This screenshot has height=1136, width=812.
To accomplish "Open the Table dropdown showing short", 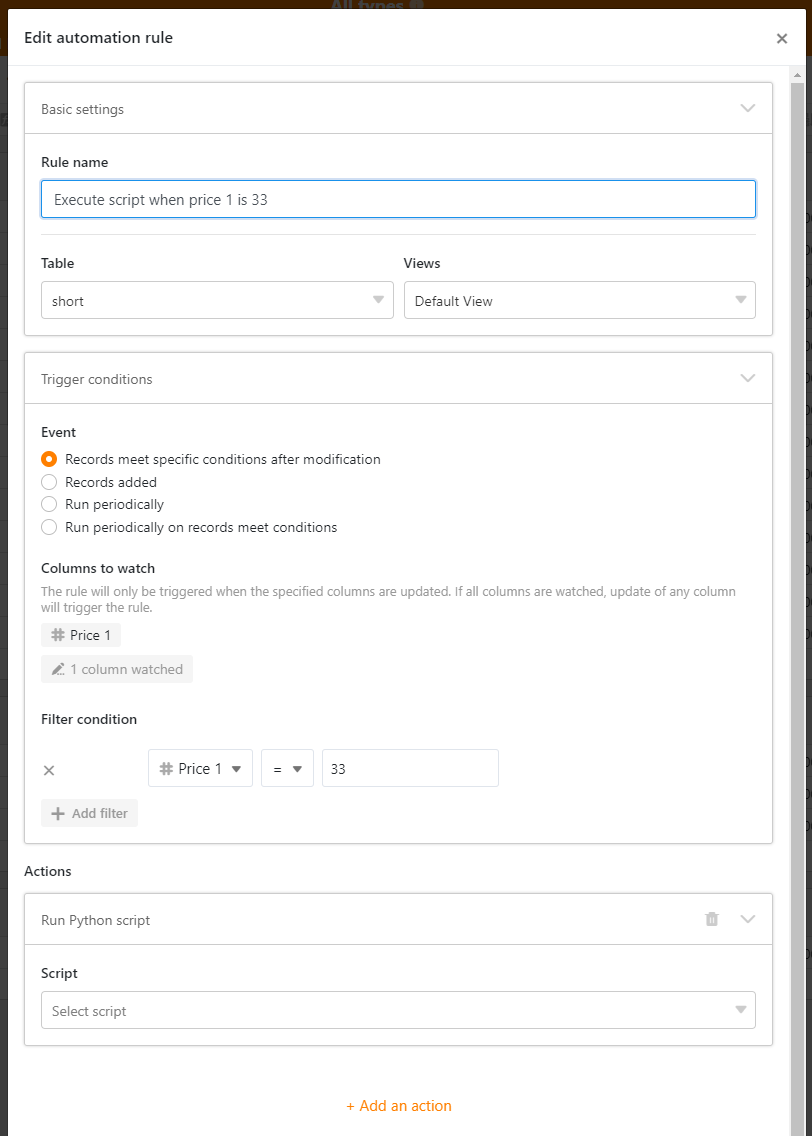I will [217, 301].
